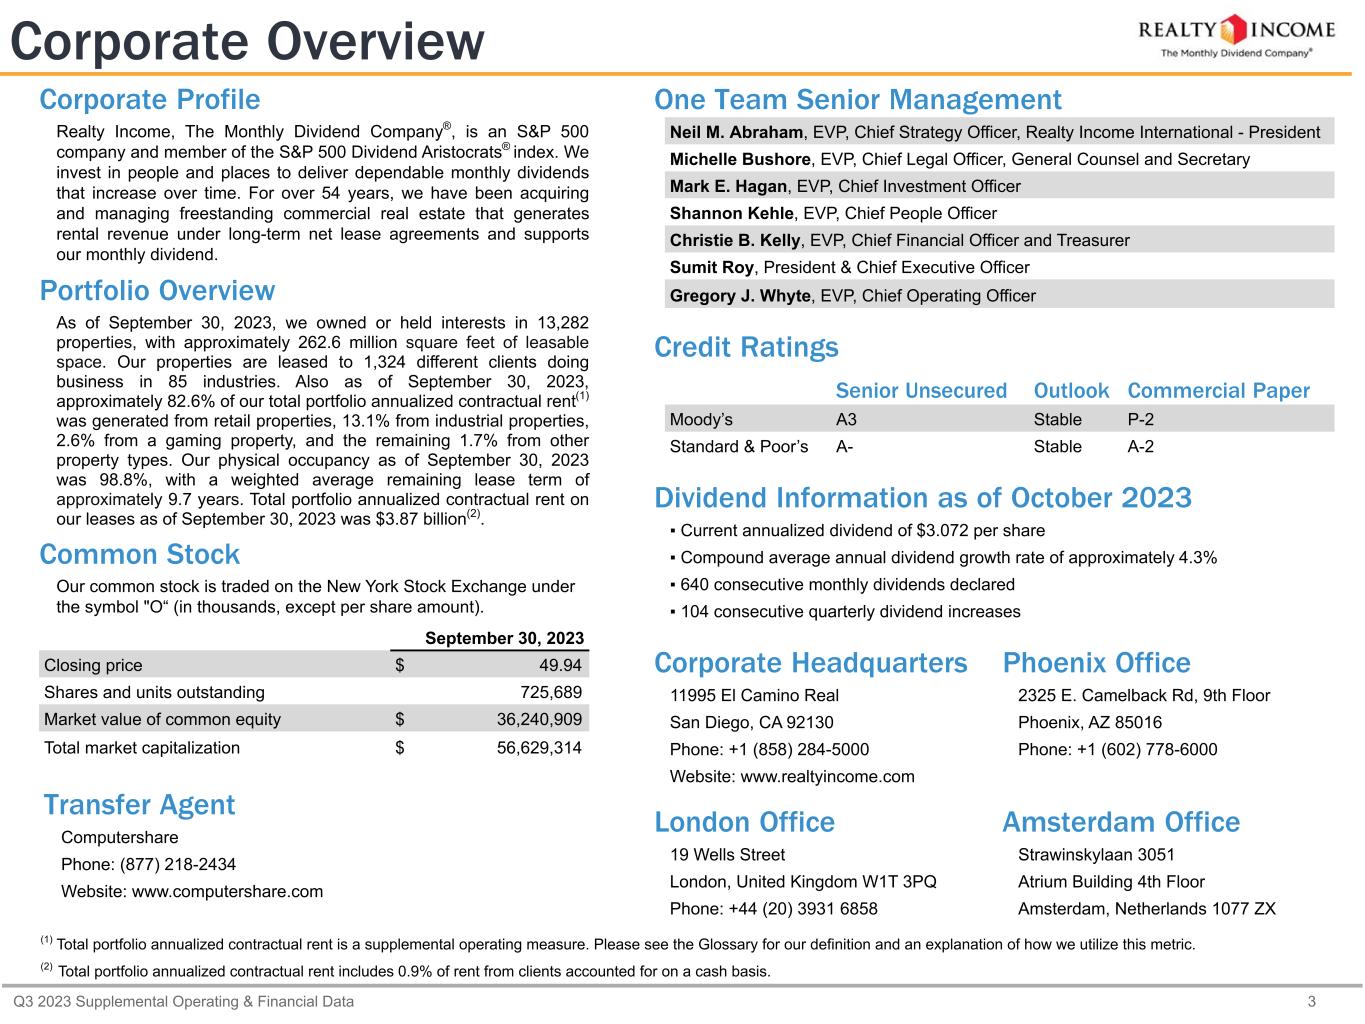Select the annualized dividend of $3.072 bullet
Screen dimensions: 1365x1024
pos(857,531)
